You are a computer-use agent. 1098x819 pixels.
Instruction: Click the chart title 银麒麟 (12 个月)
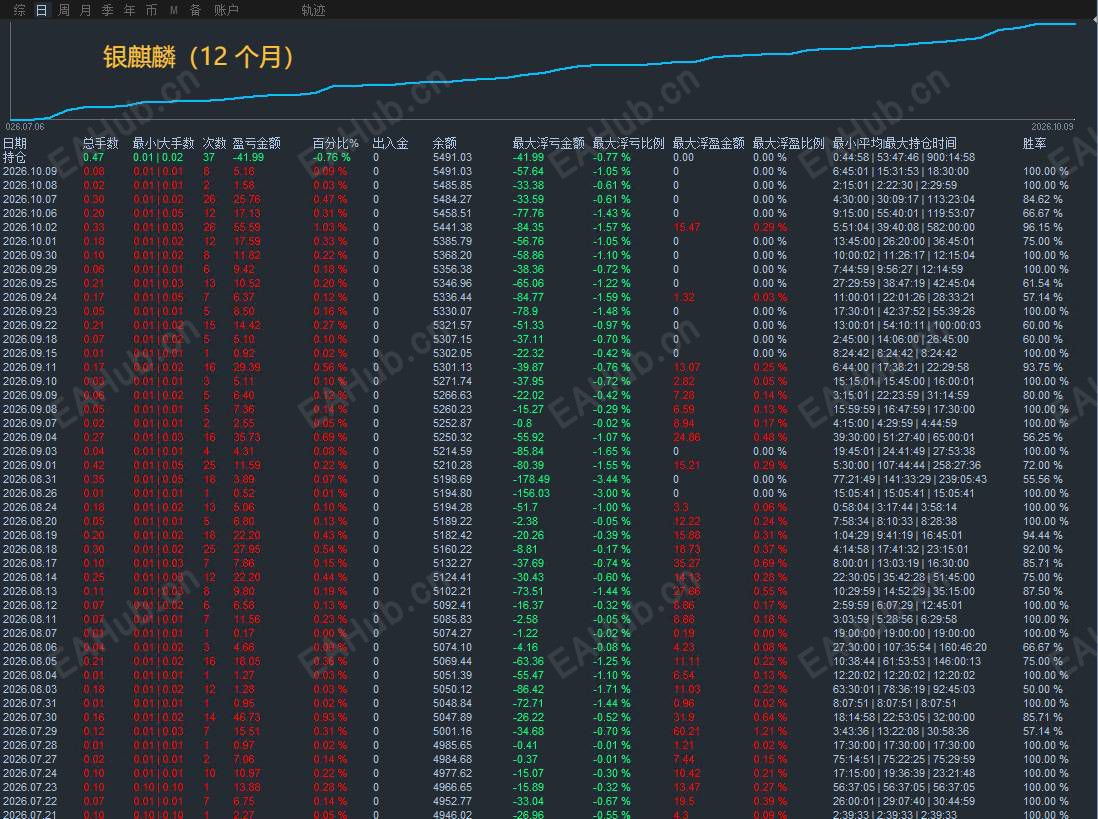[x=198, y=57]
